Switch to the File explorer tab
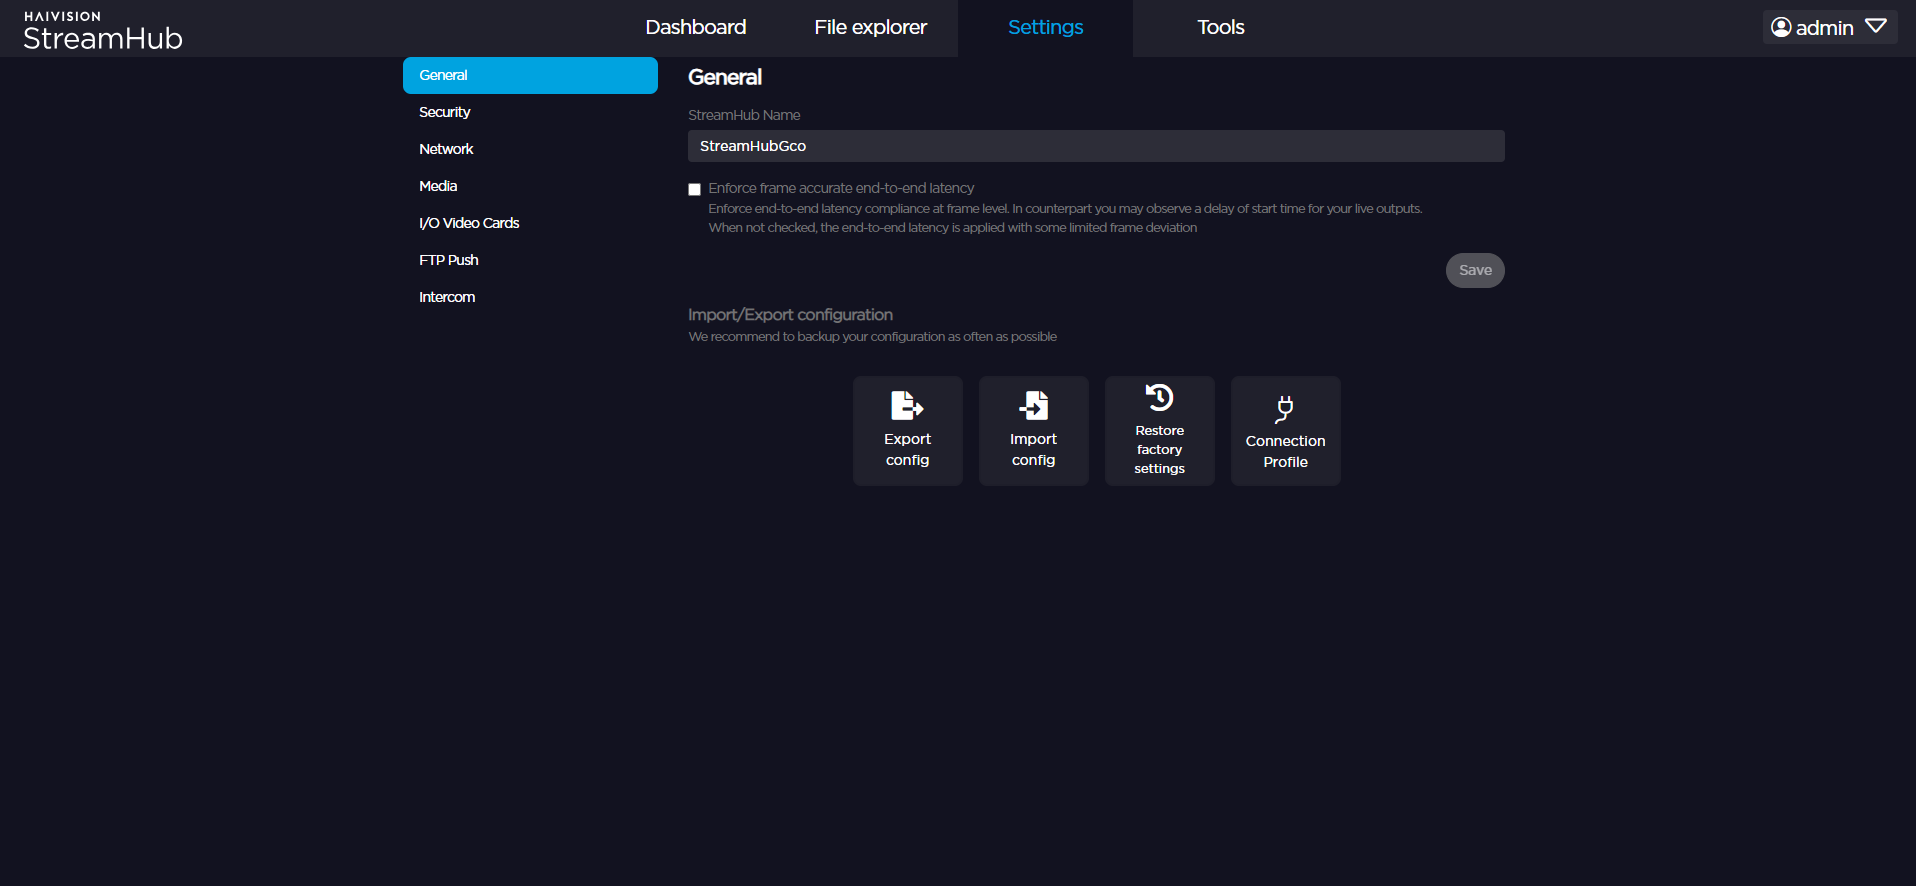The height and width of the screenshot is (886, 1916). click(870, 28)
